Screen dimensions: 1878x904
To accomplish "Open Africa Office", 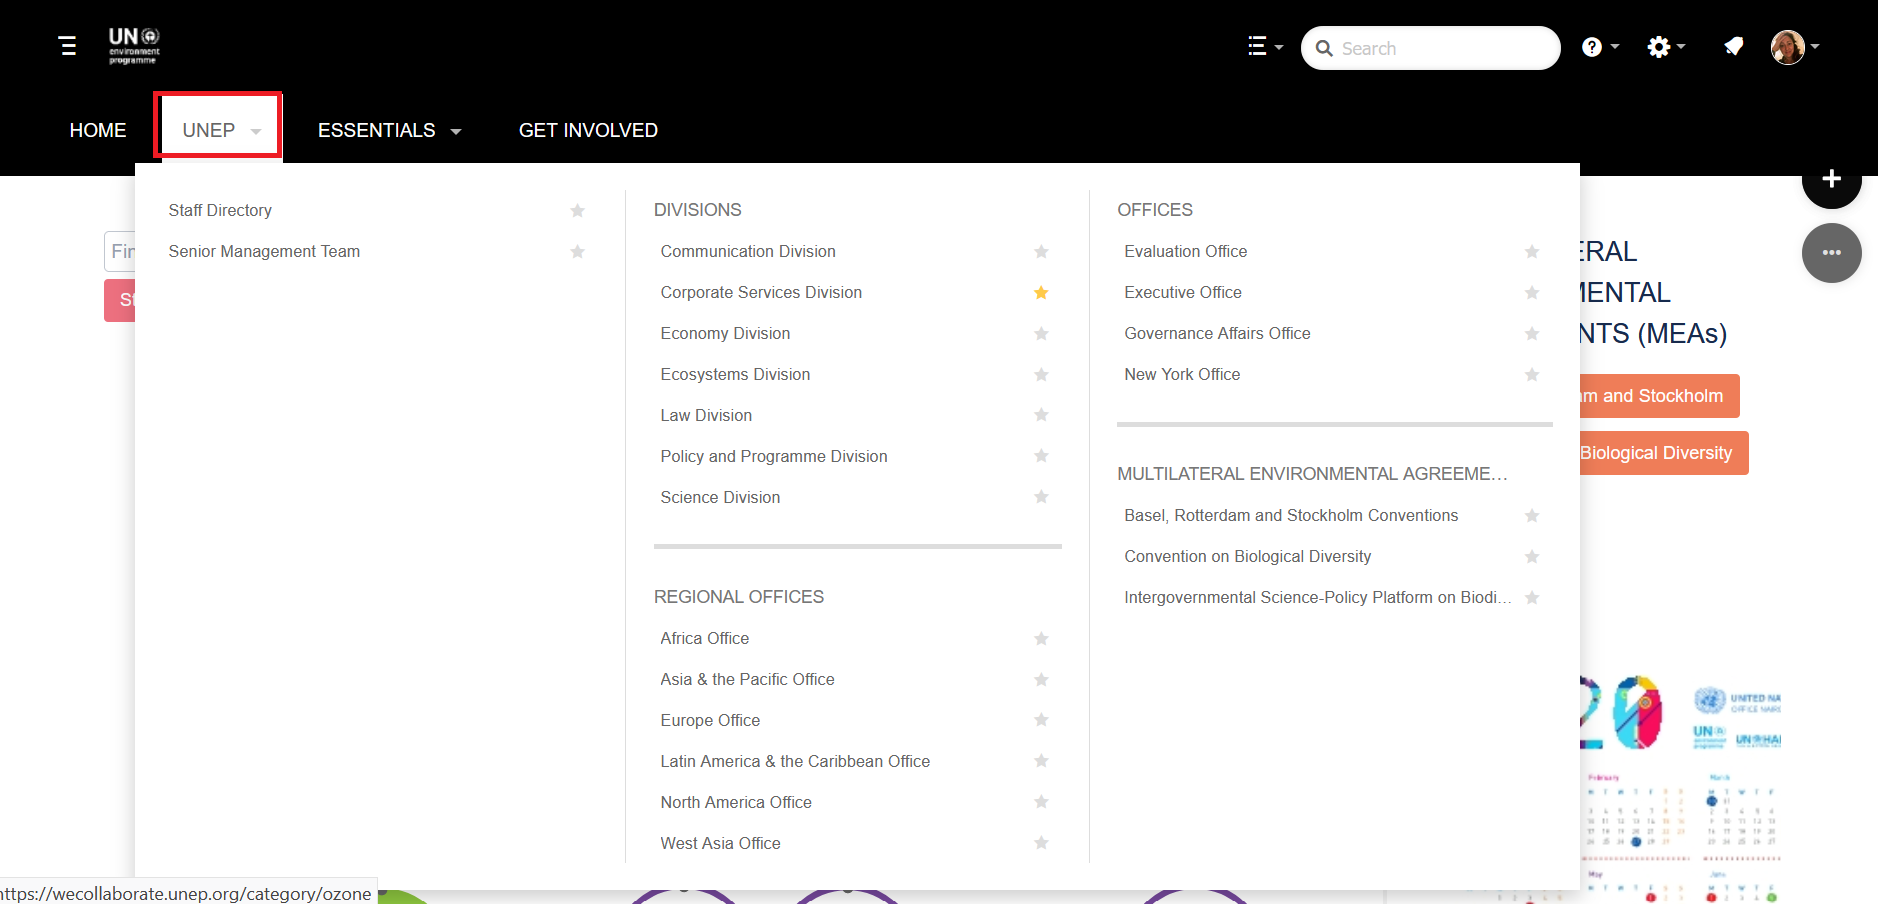I will click(704, 638).
